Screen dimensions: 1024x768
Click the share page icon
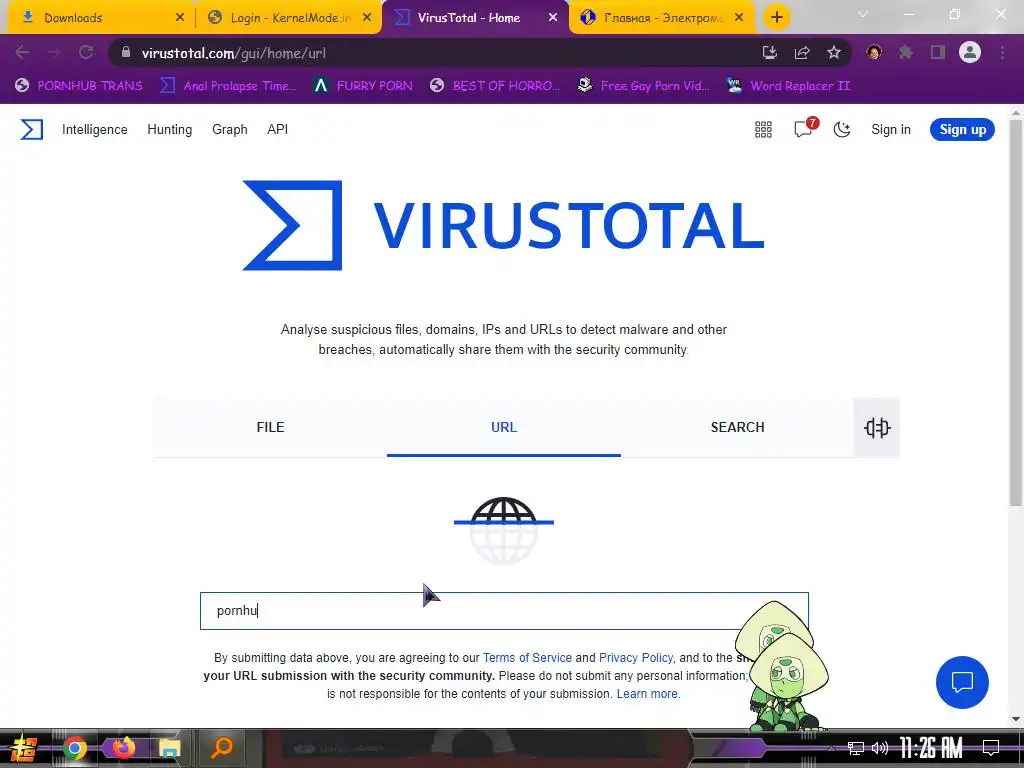pyautogui.click(x=802, y=53)
